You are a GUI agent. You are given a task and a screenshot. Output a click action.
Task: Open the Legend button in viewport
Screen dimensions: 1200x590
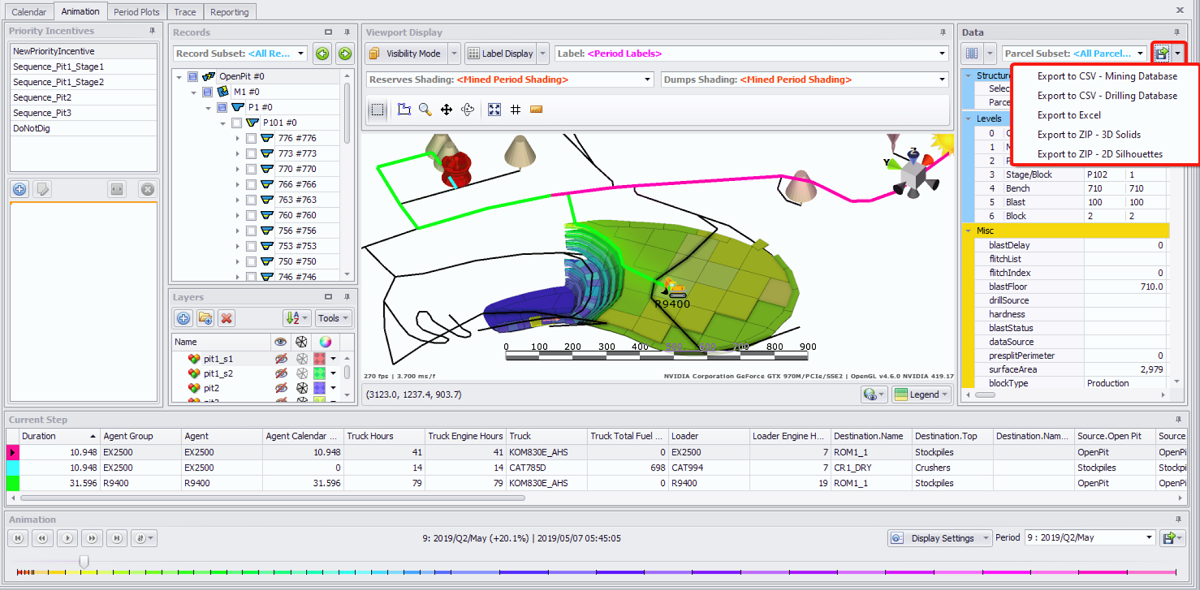[x=923, y=394]
